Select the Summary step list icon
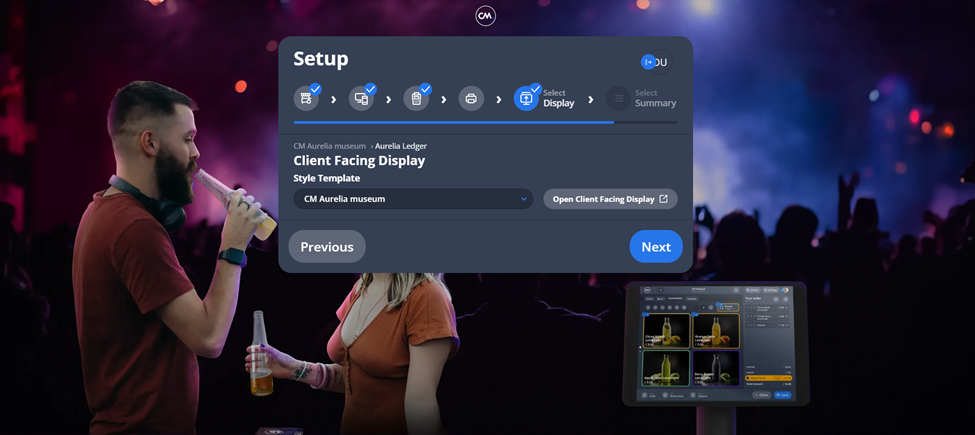This screenshot has height=435, width=975. [x=619, y=99]
